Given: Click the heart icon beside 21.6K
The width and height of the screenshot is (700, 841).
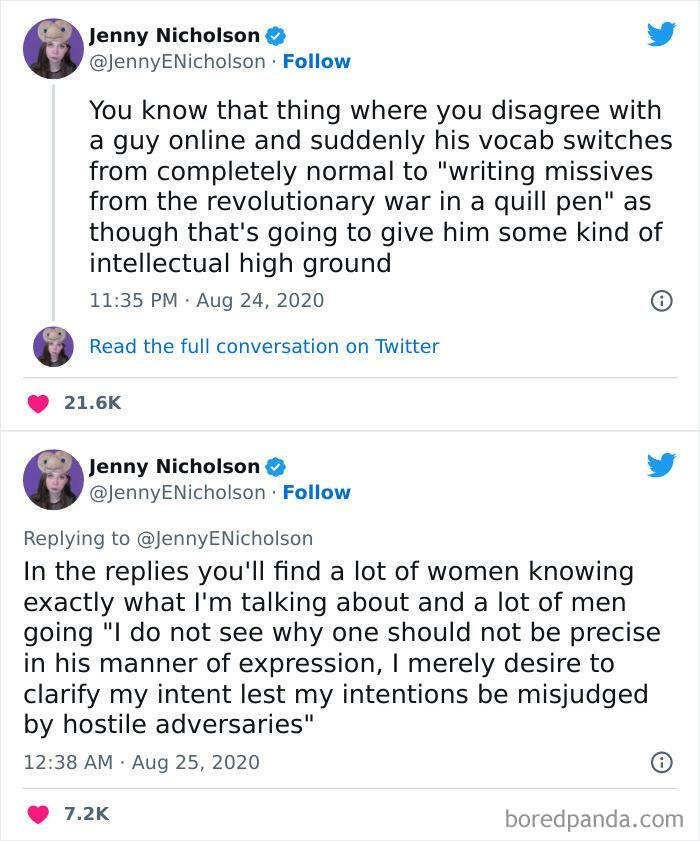Looking at the screenshot, I should click(39, 403).
